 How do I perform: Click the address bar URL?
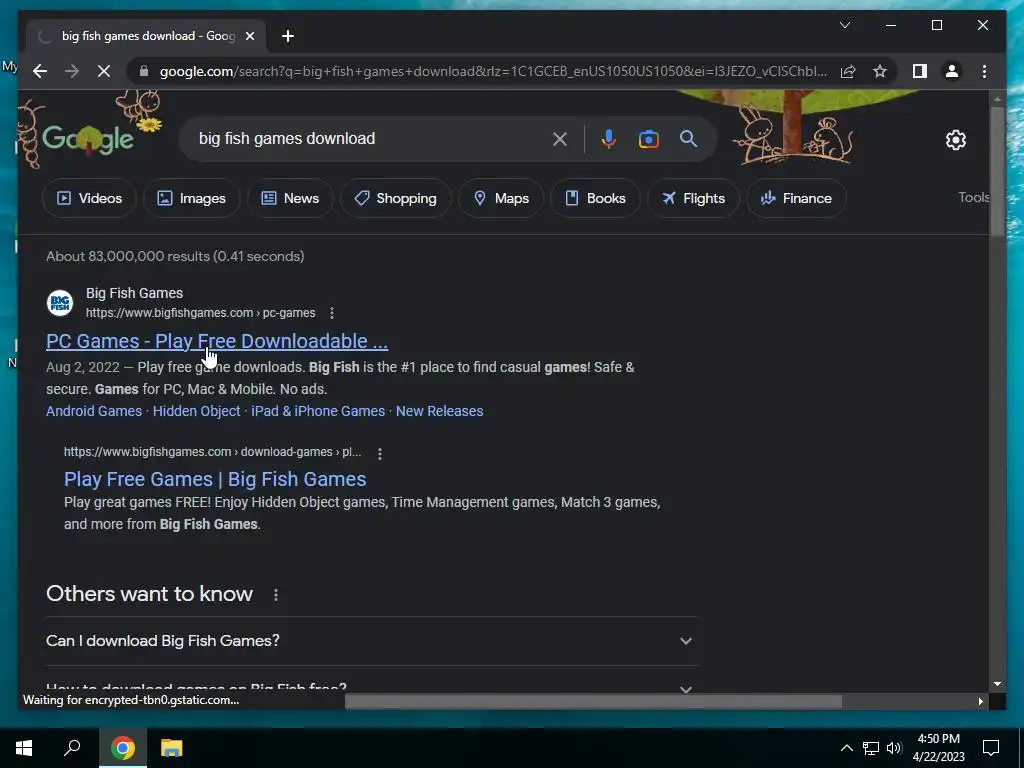[x=493, y=71]
